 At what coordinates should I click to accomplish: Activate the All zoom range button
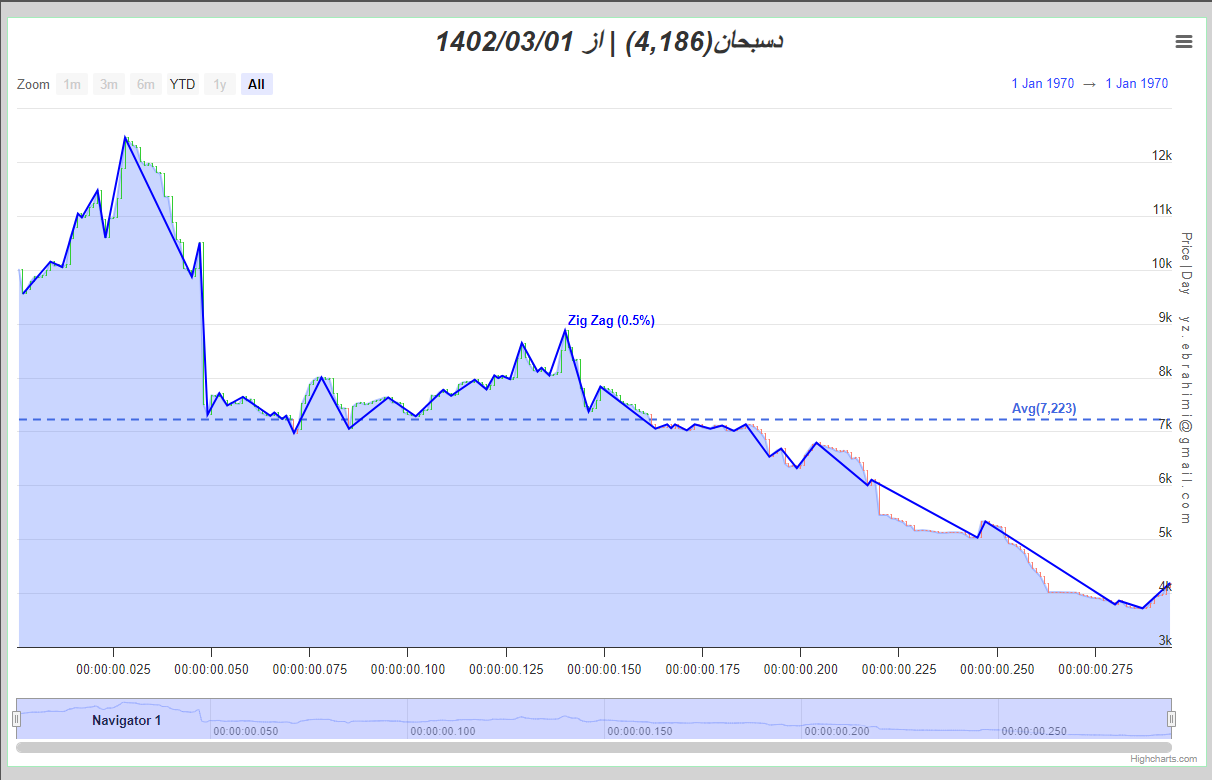pos(257,84)
